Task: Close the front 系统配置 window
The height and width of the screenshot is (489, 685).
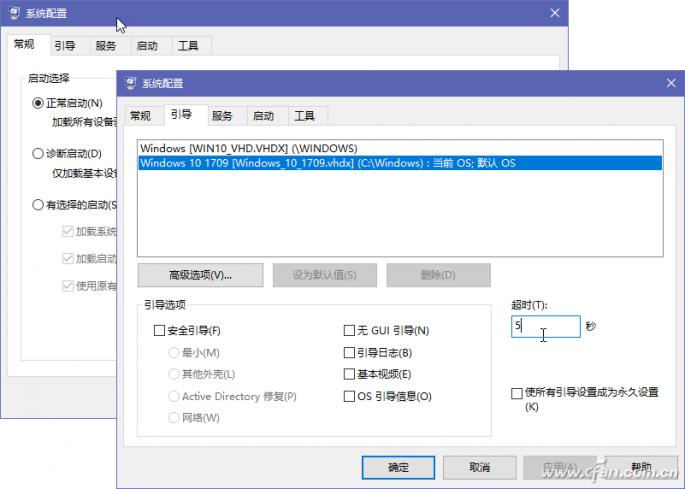Action: 671,83
